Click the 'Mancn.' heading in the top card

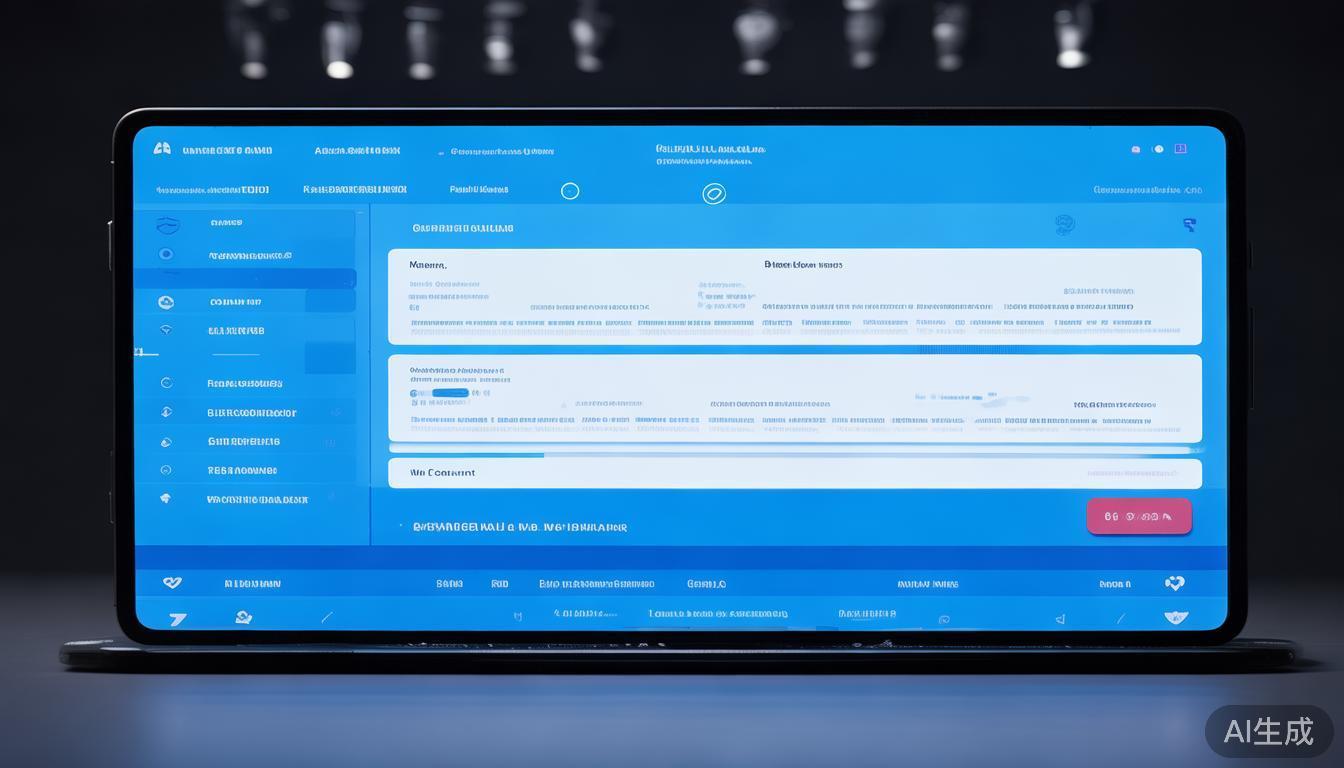[428, 265]
